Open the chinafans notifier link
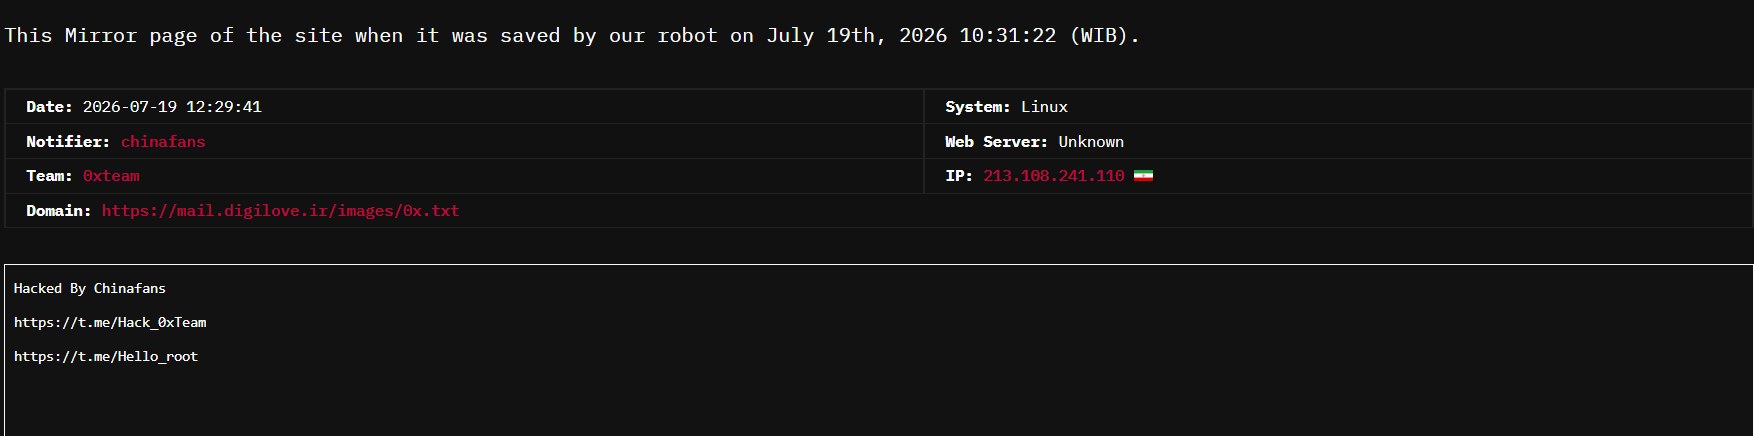 pos(163,142)
